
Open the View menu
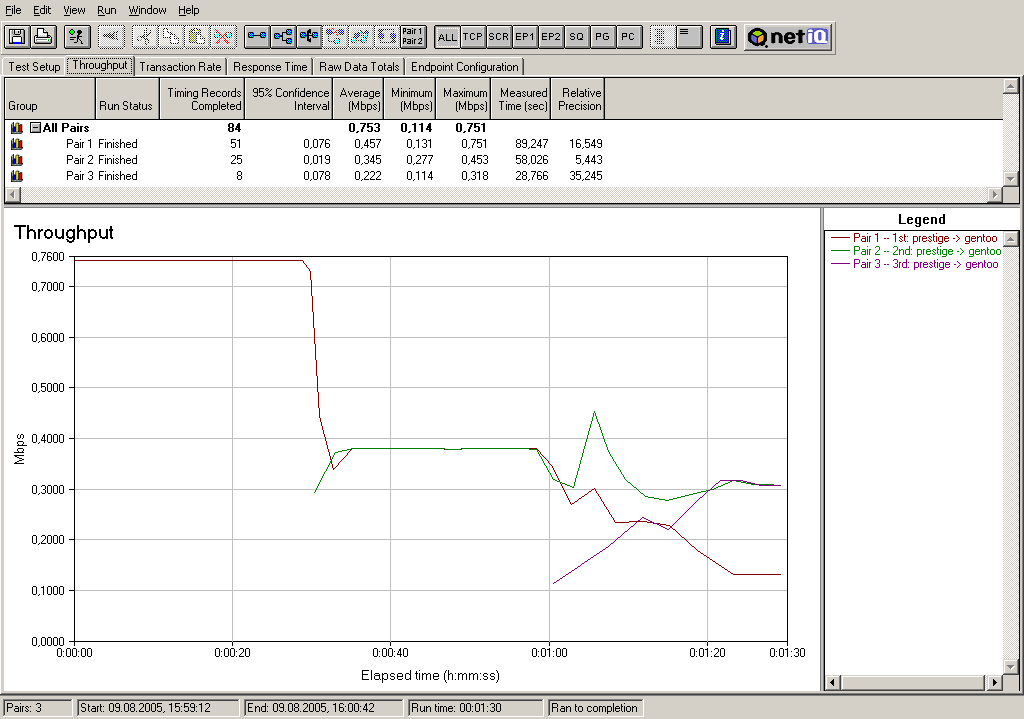coord(74,10)
